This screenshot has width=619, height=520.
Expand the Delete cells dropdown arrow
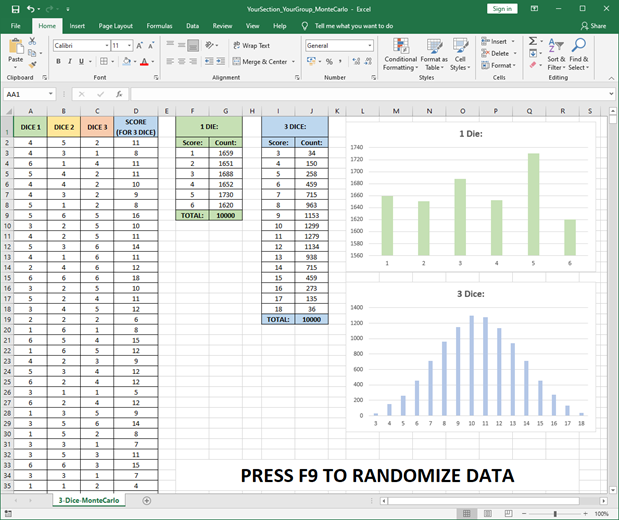(515, 53)
